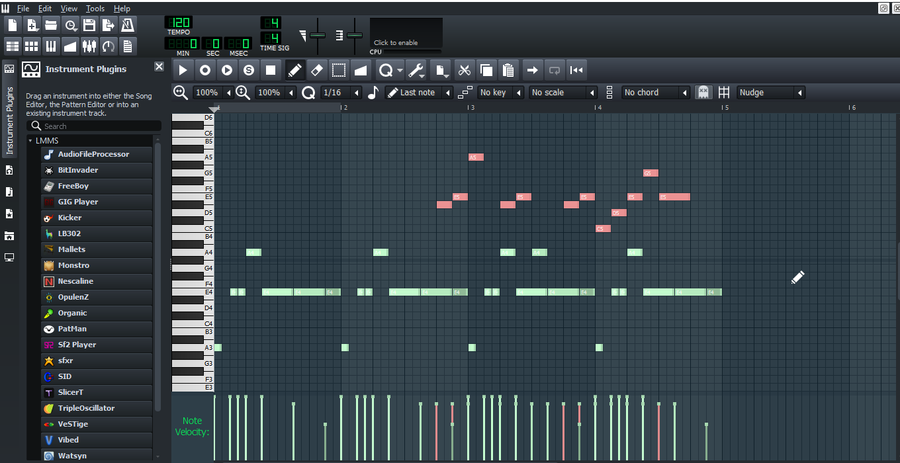Open an existing project folder icon
Viewport: 900px width, 463px height.
(x=51, y=25)
